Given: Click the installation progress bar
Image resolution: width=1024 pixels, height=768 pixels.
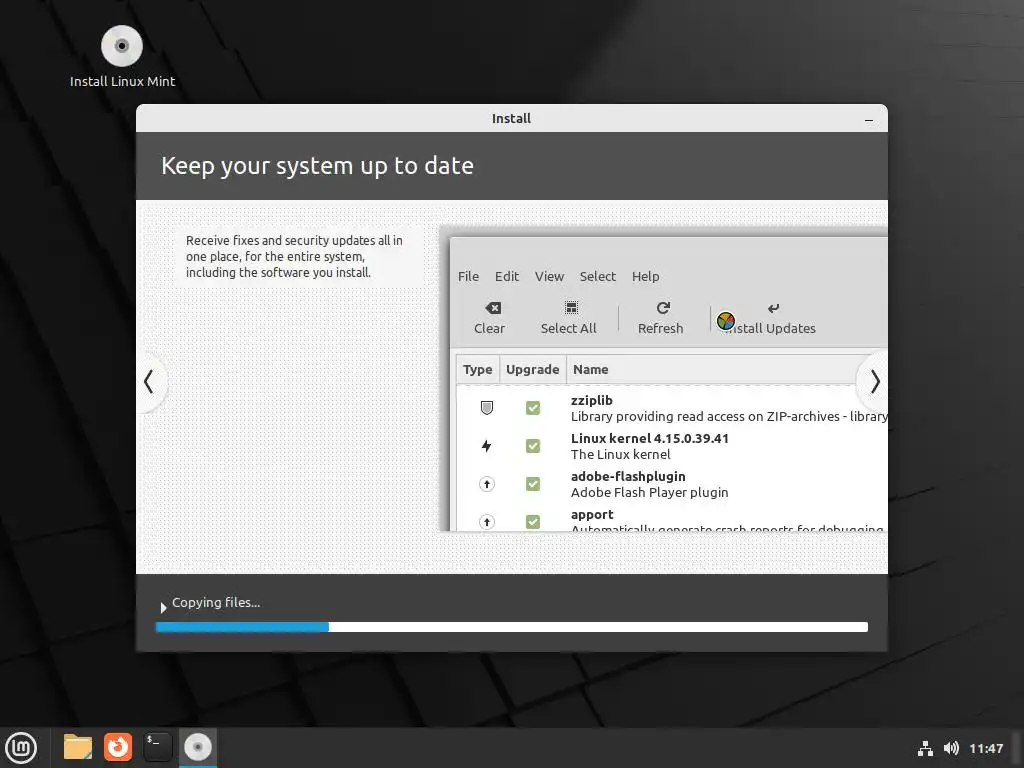Looking at the screenshot, I should (x=511, y=627).
